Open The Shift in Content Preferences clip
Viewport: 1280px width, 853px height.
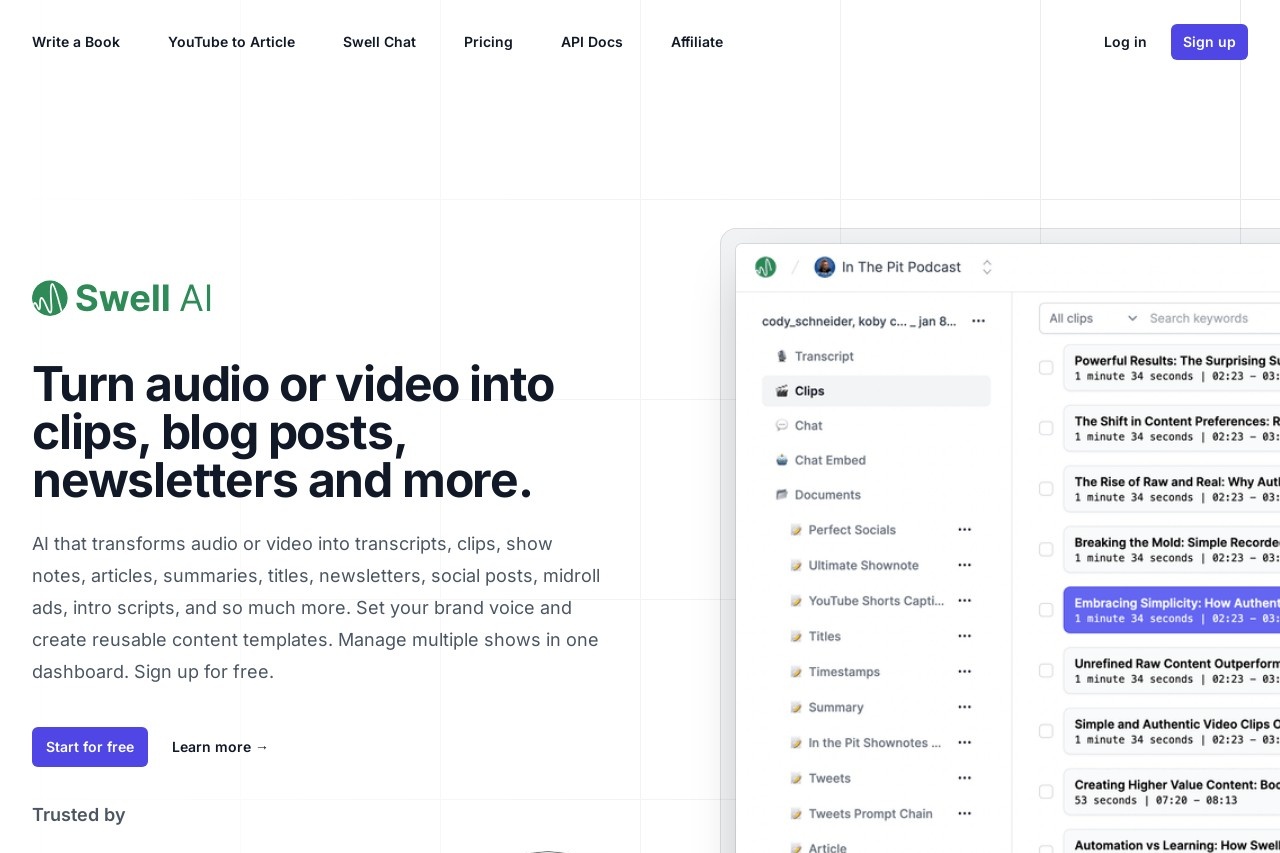(x=1177, y=421)
